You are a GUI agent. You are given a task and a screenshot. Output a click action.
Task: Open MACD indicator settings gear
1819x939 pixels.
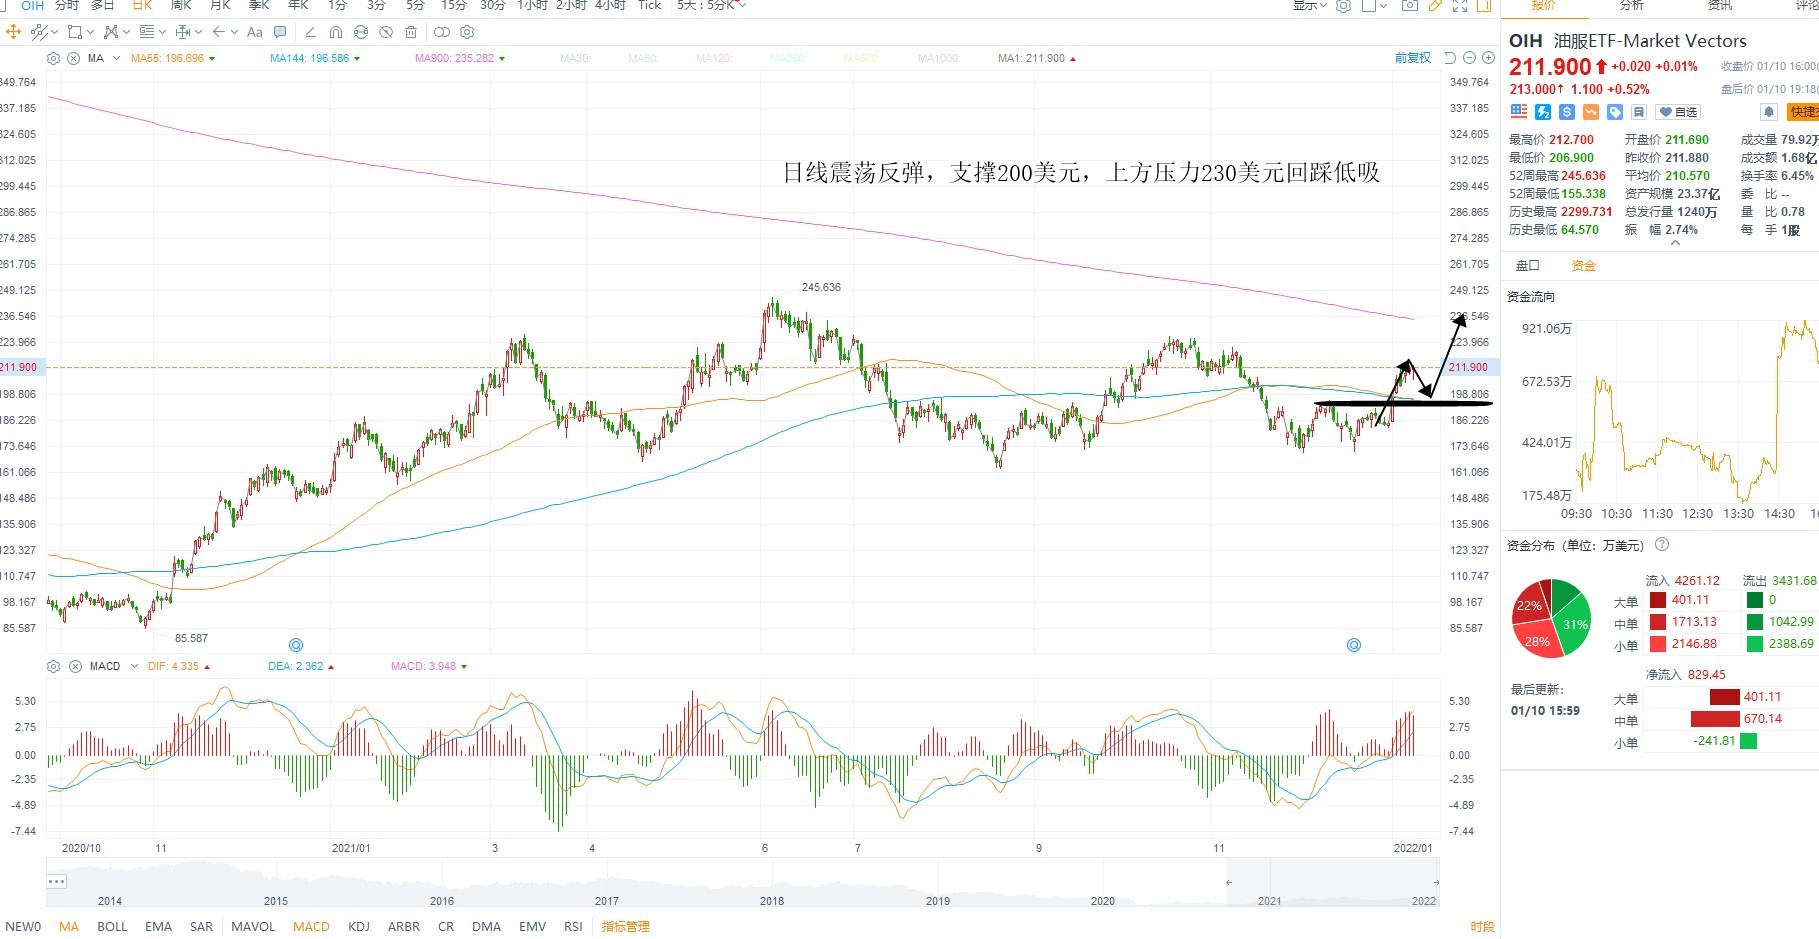[53, 666]
